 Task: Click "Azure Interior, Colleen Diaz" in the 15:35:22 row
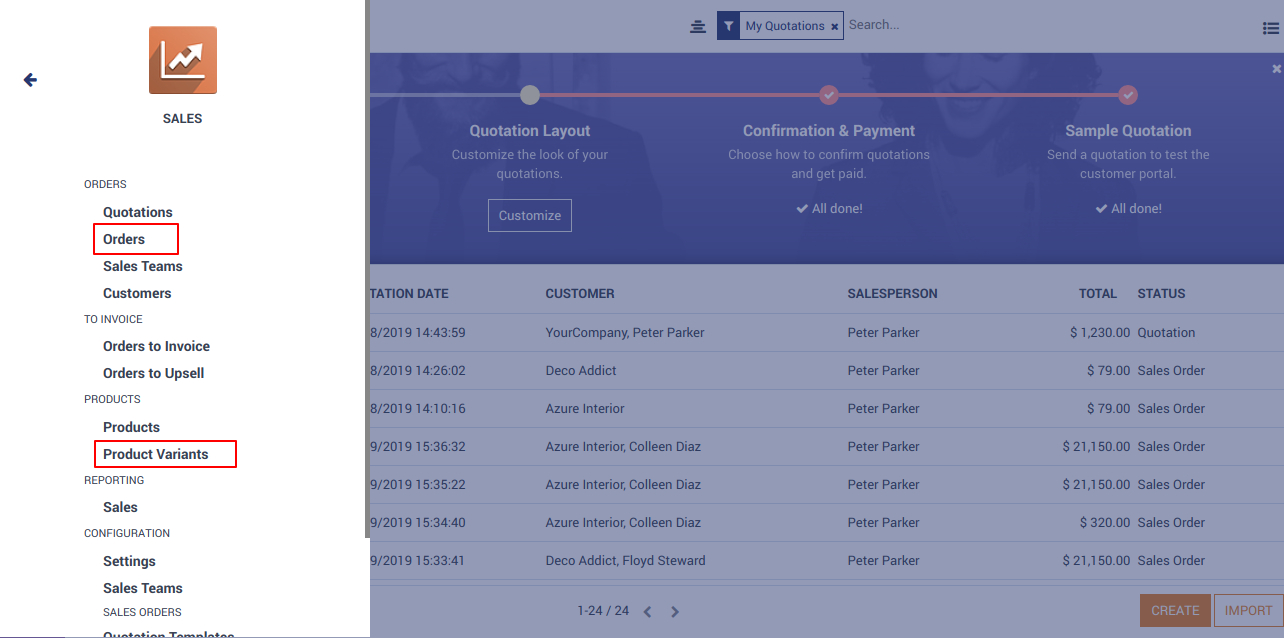click(x=623, y=485)
